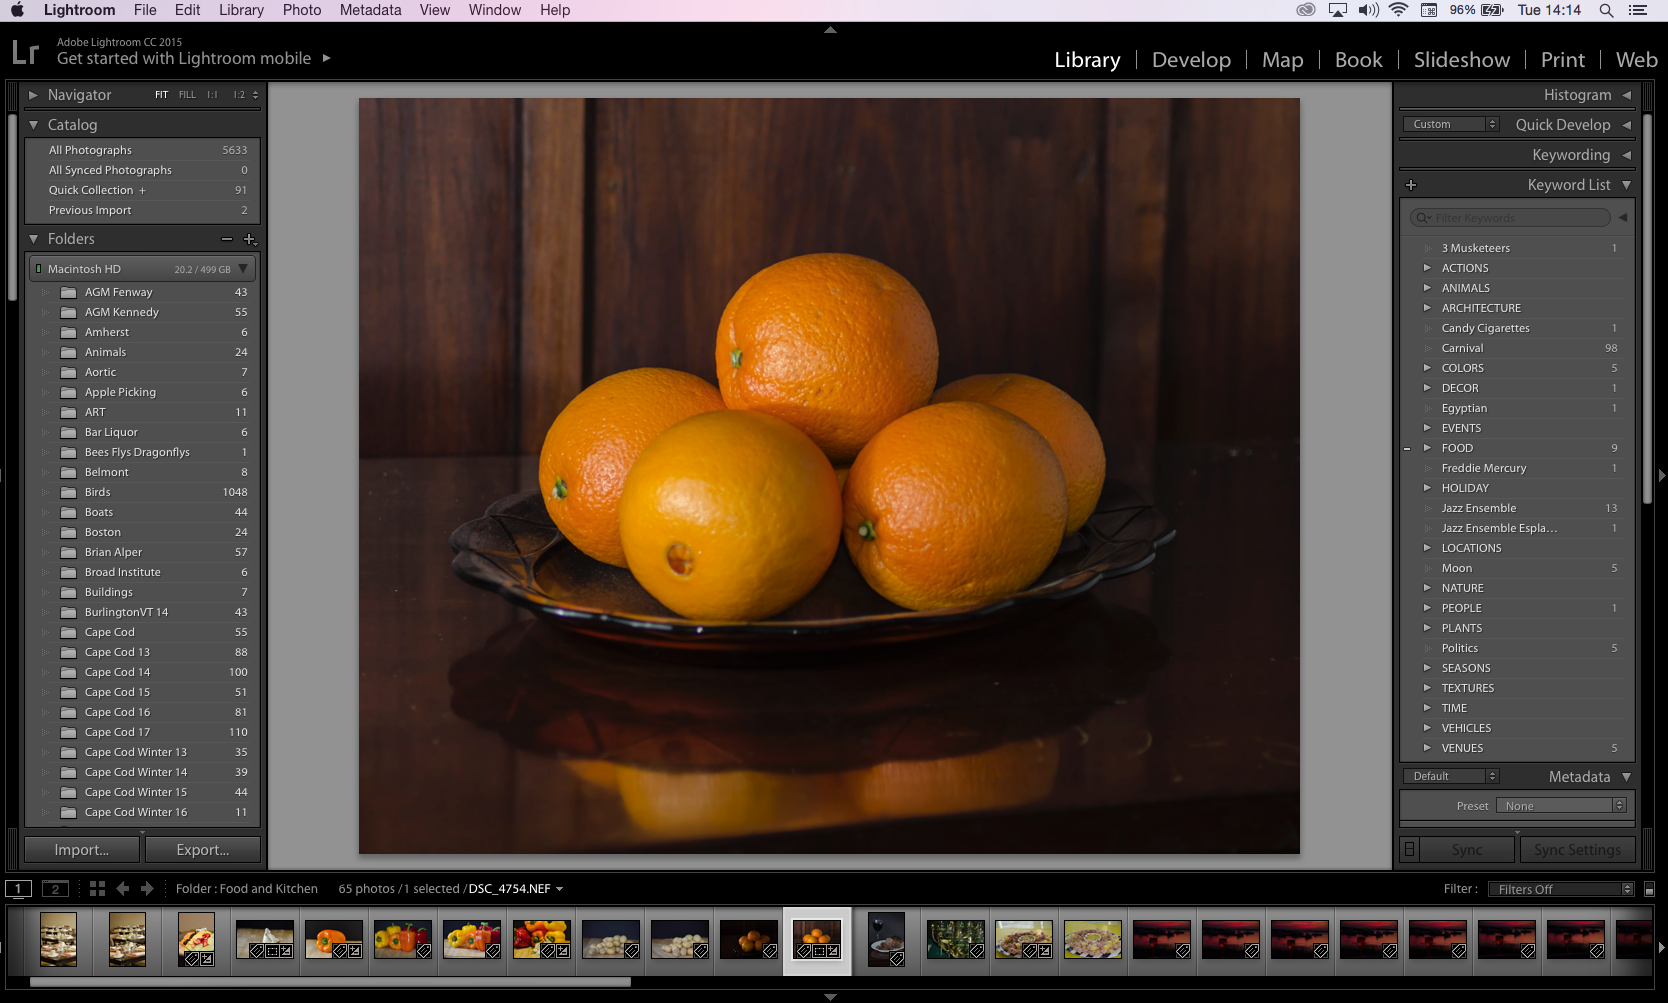Hide the top module picker panel
1668x1003 pixels.
coord(830,30)
